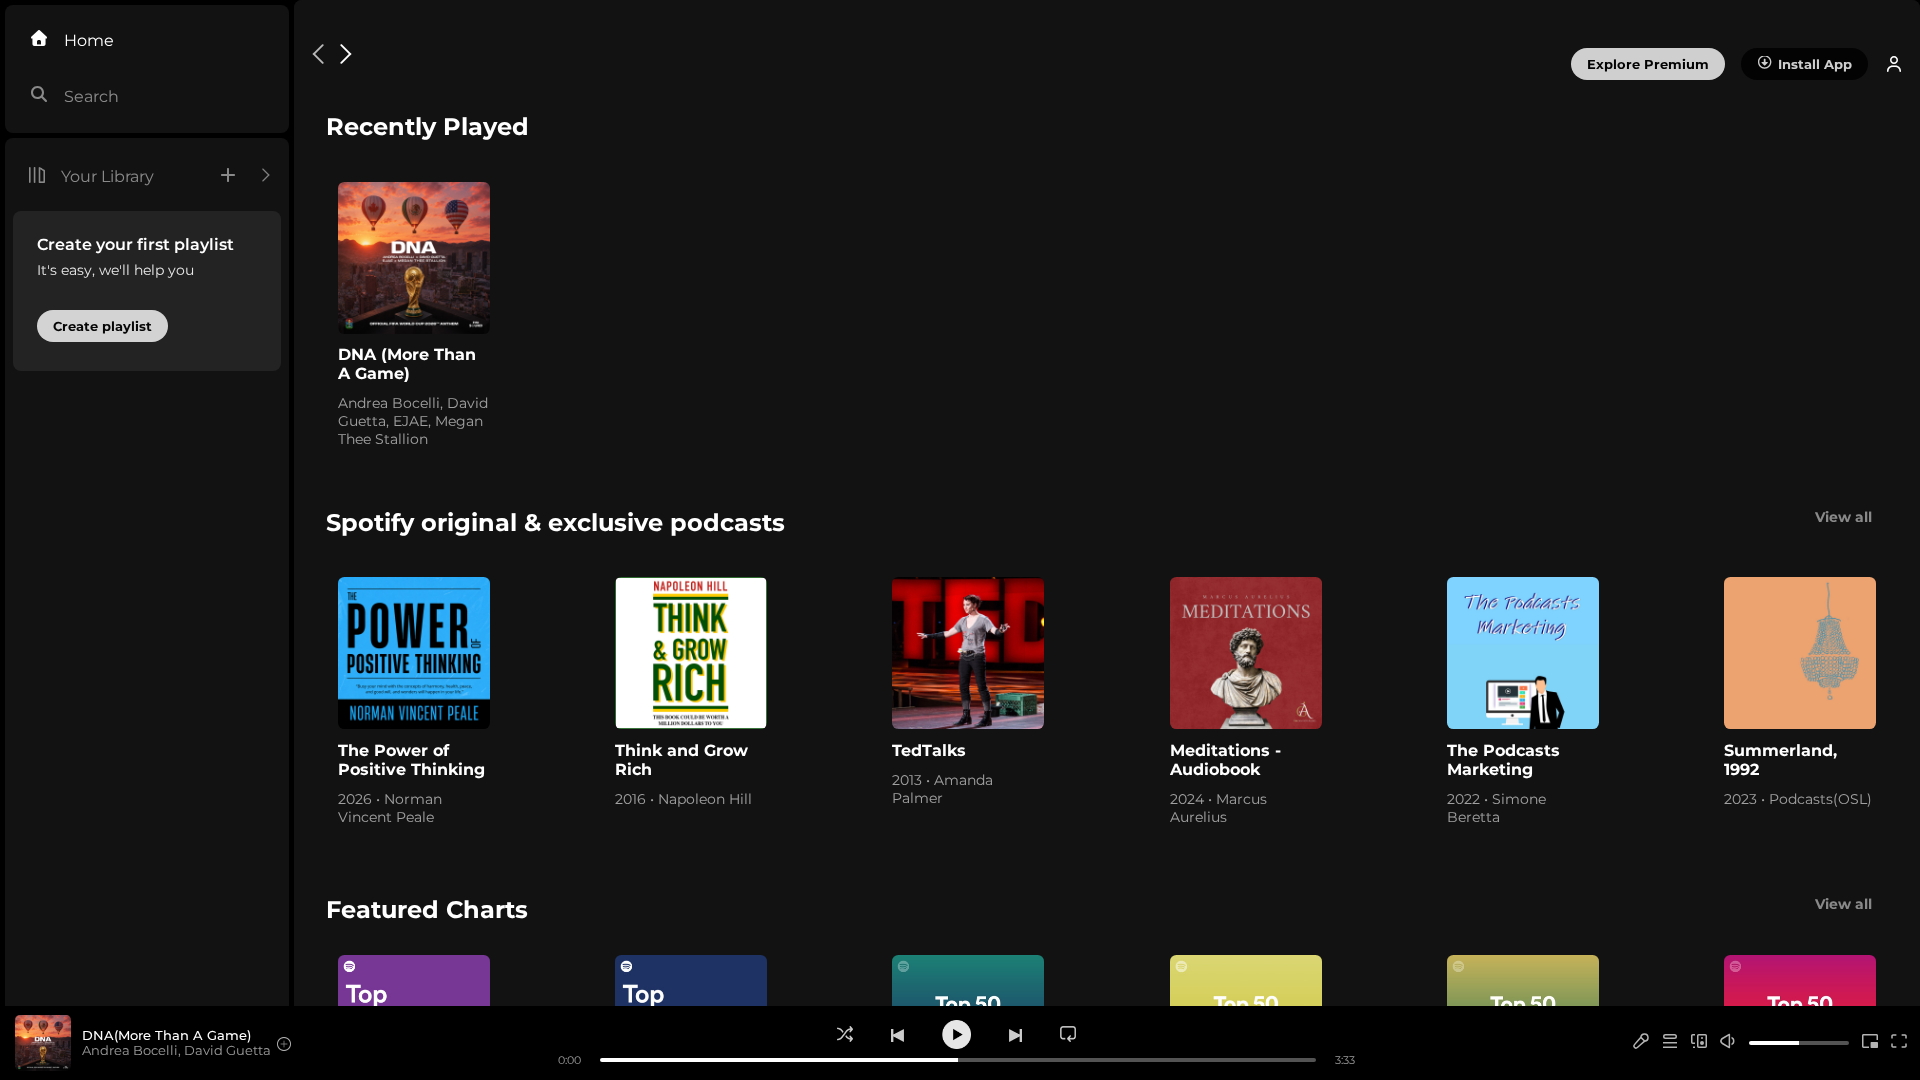Open The Podcasts Marketing cover

1523,653
